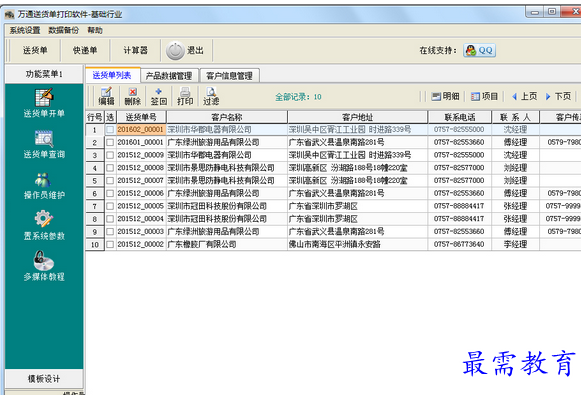Select order number 201512_00005 cell
The width and height of the screenshot is (584, 395).
[141, 206]
